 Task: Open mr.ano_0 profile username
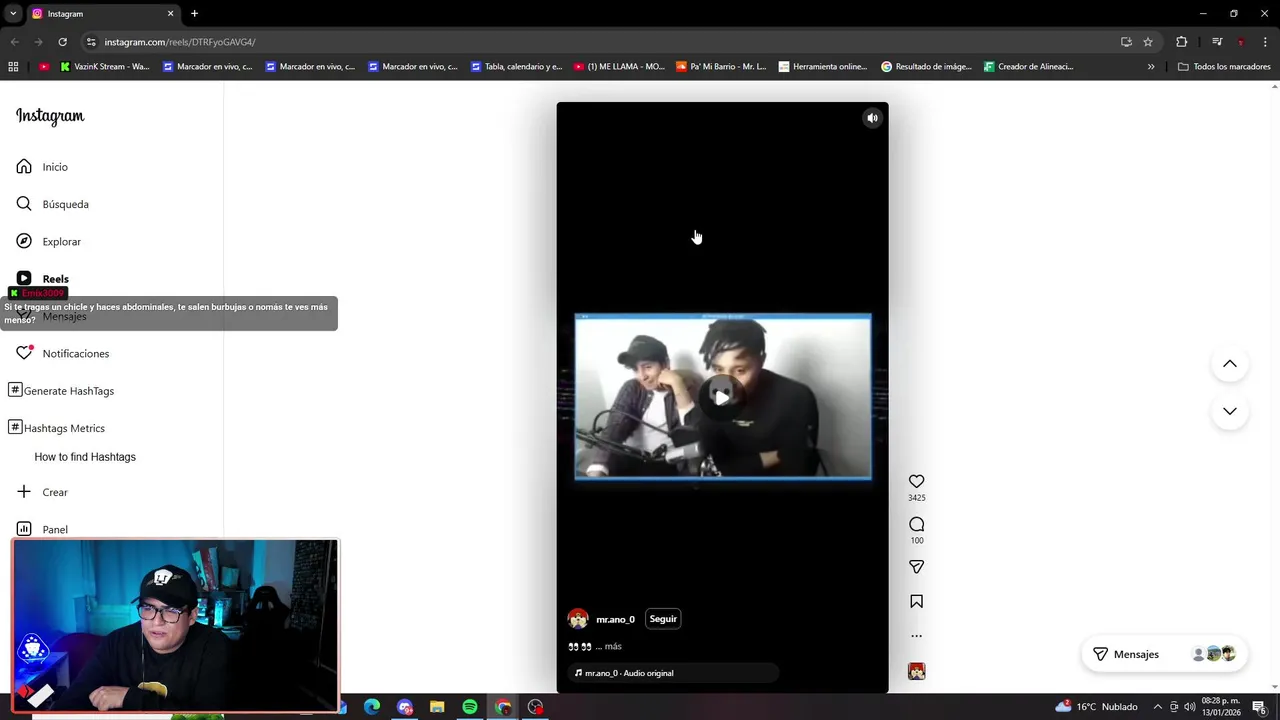pyautogui.click(x=615, y=619)
